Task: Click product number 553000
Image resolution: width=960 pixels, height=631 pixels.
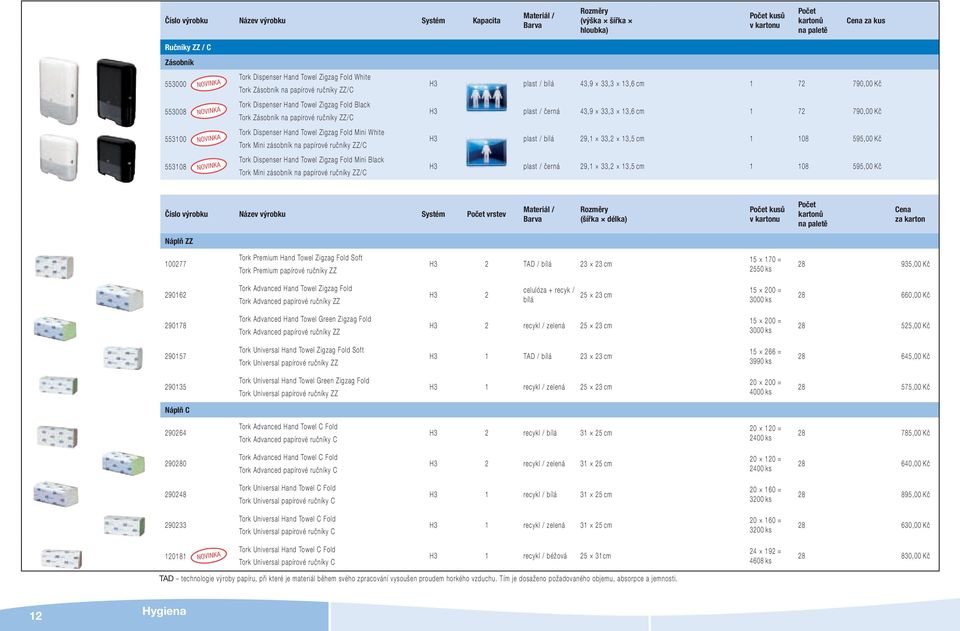Action: pyautogui.click(x=175, y=84)
